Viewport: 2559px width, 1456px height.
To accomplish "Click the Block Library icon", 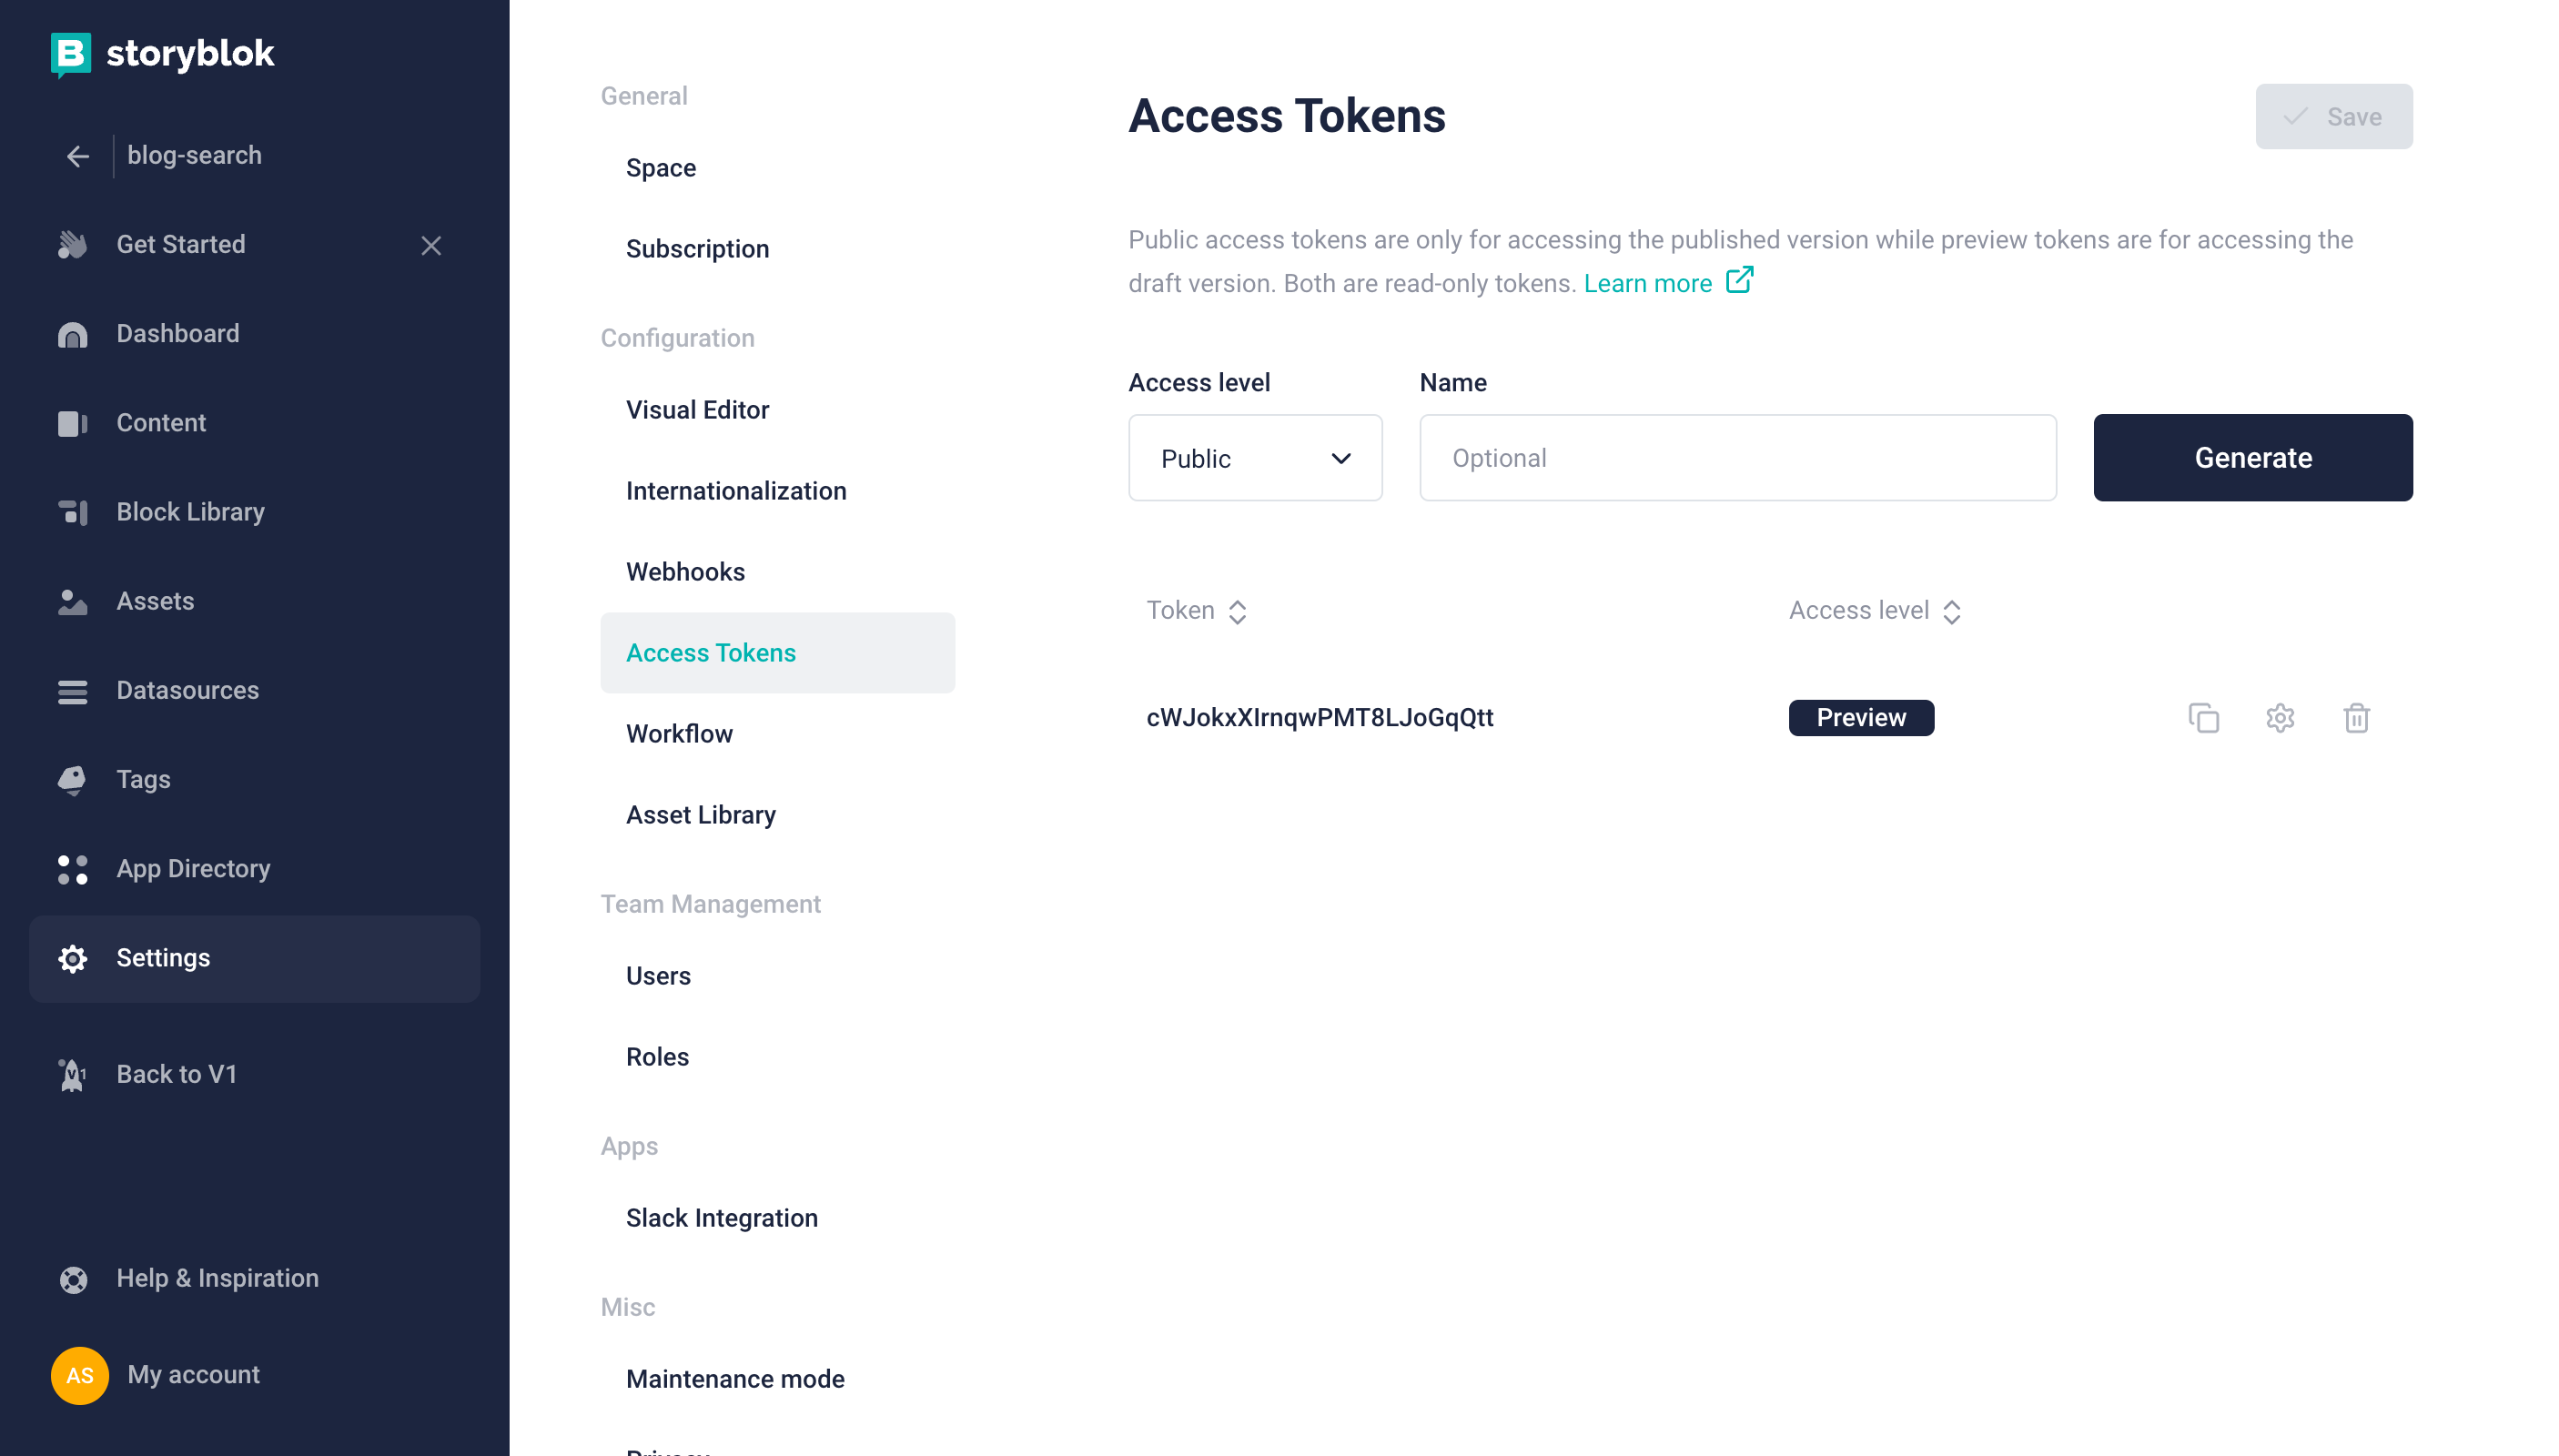I will coord(73,513).
